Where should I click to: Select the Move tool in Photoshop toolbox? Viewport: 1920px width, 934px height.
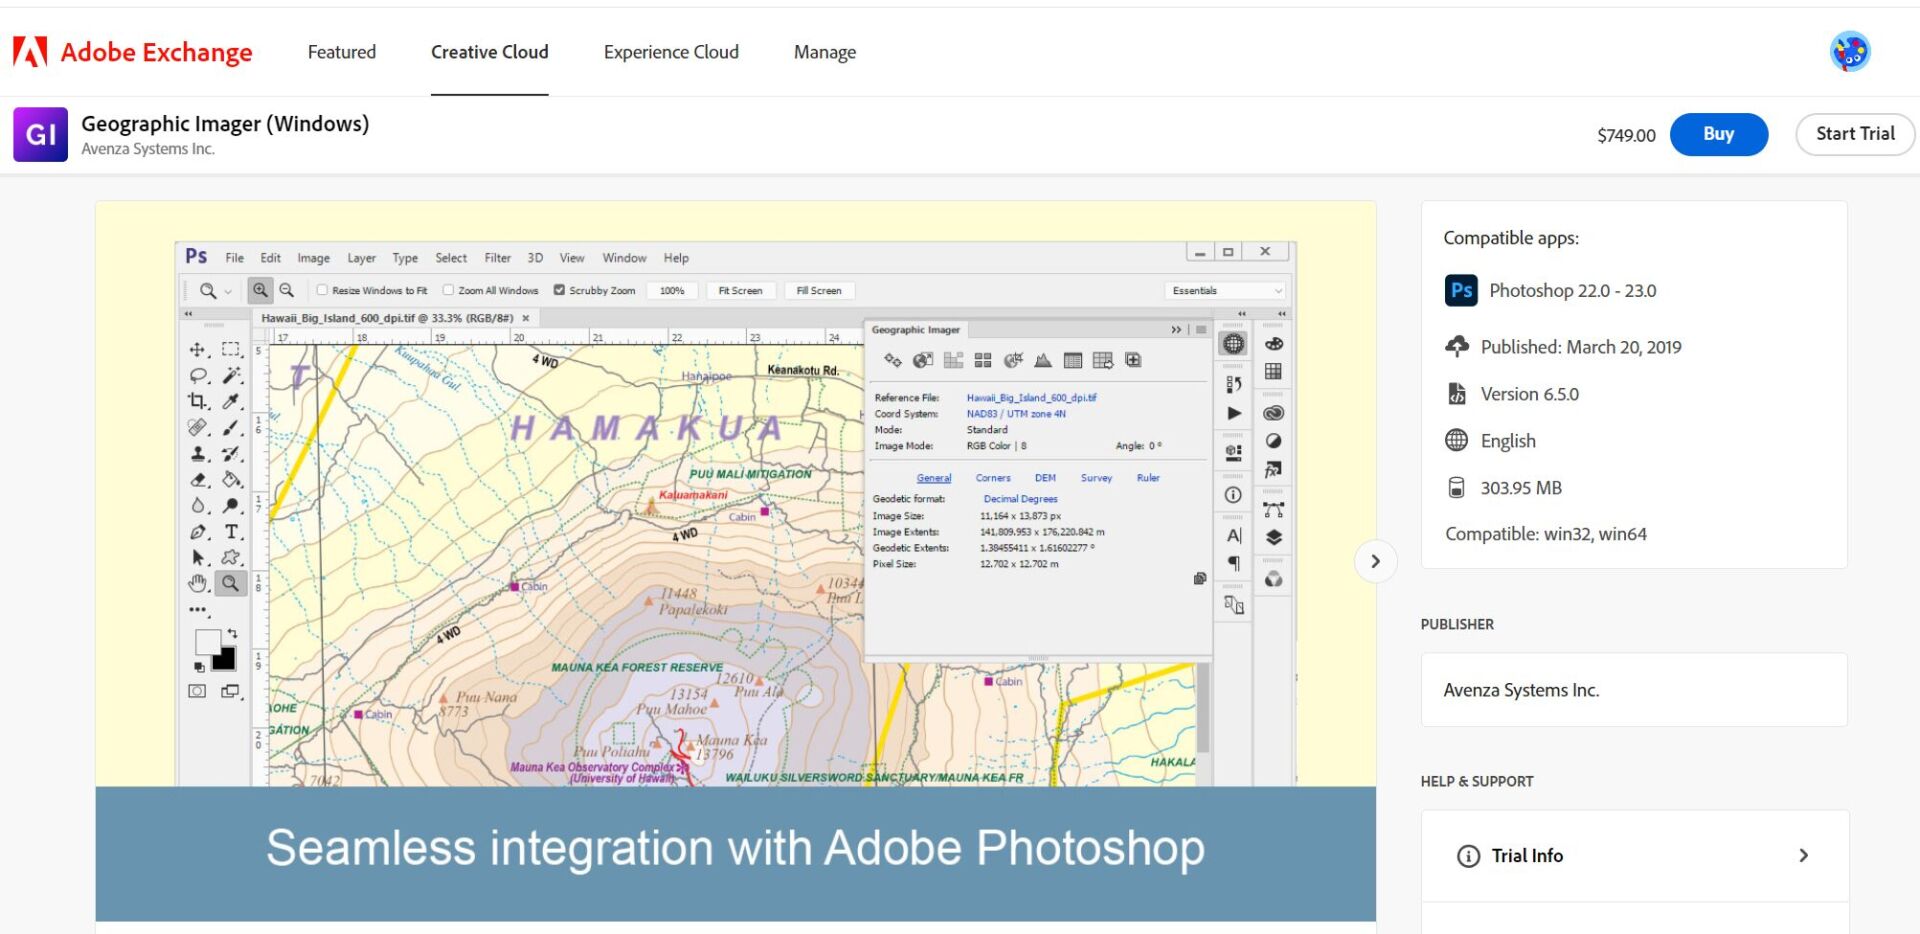click(x=198, y=349)
